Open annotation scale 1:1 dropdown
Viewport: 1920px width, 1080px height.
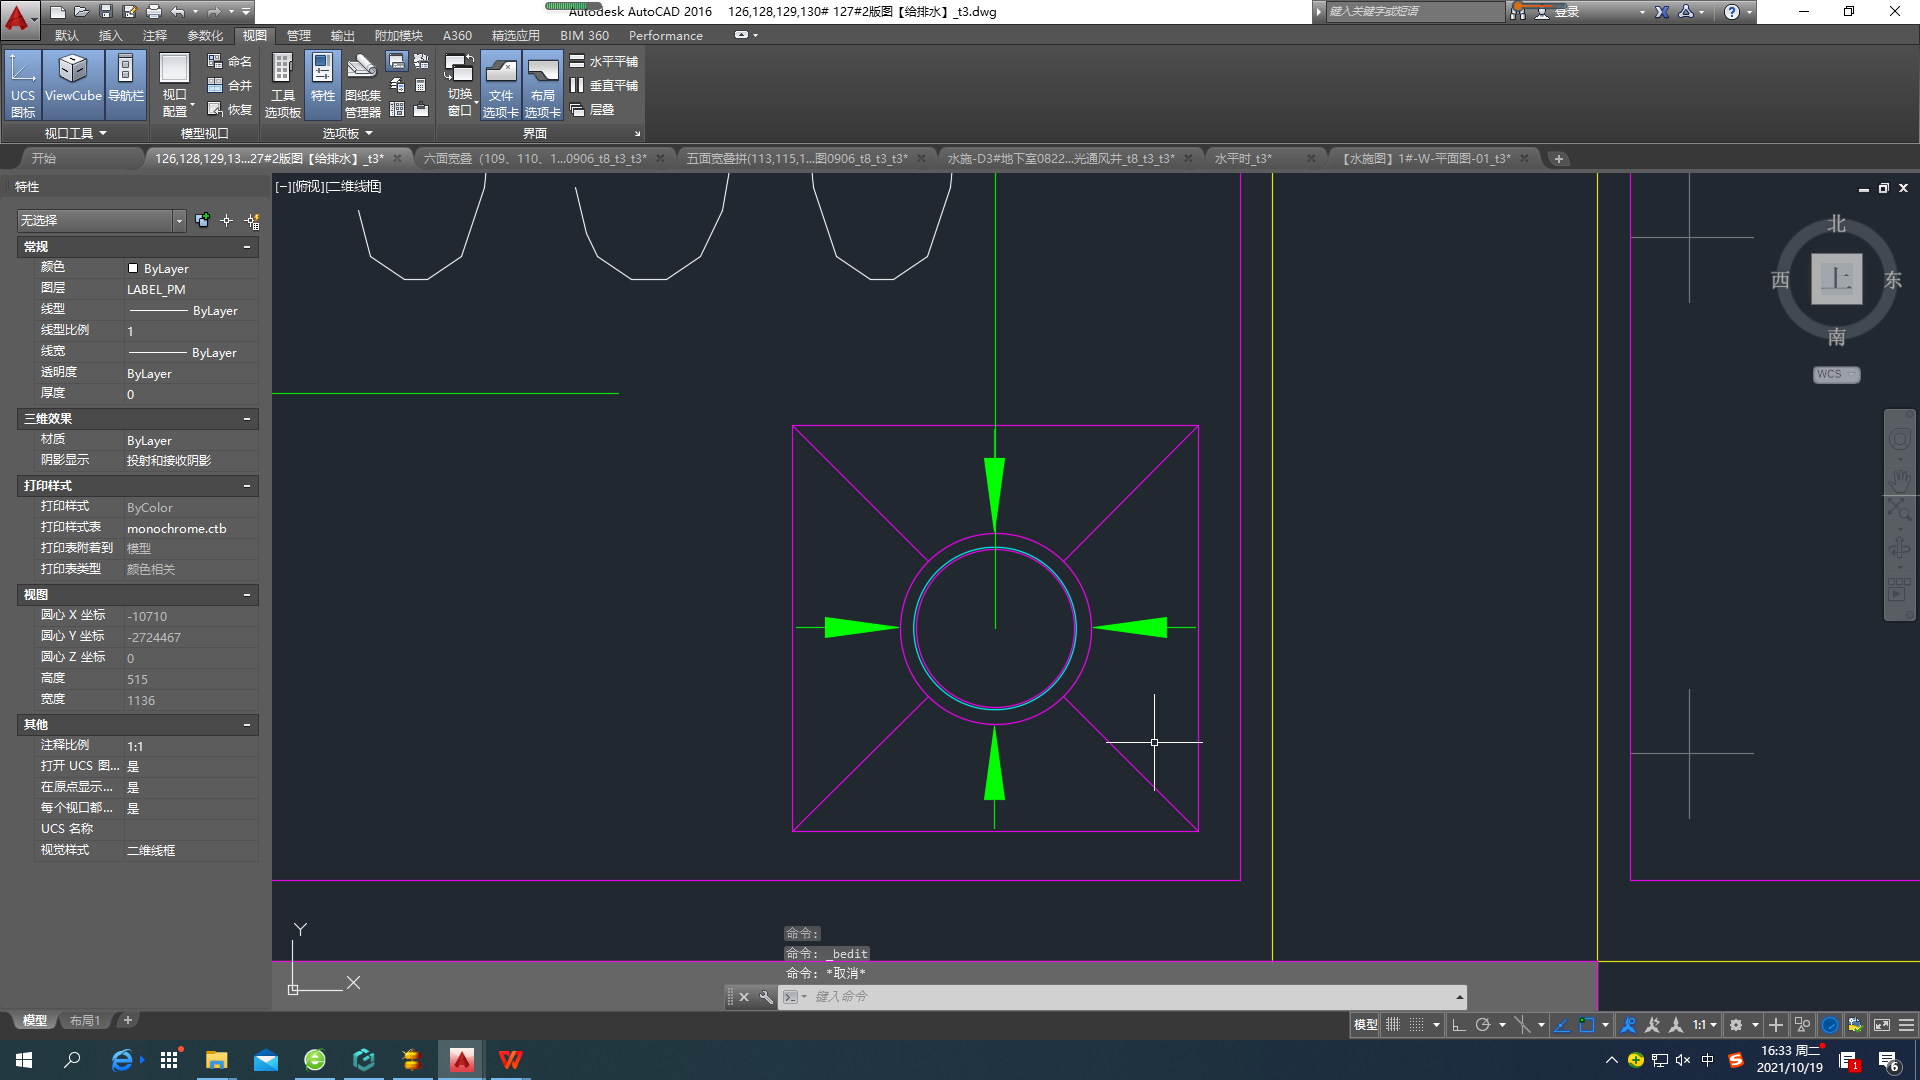point(1705,1025)
